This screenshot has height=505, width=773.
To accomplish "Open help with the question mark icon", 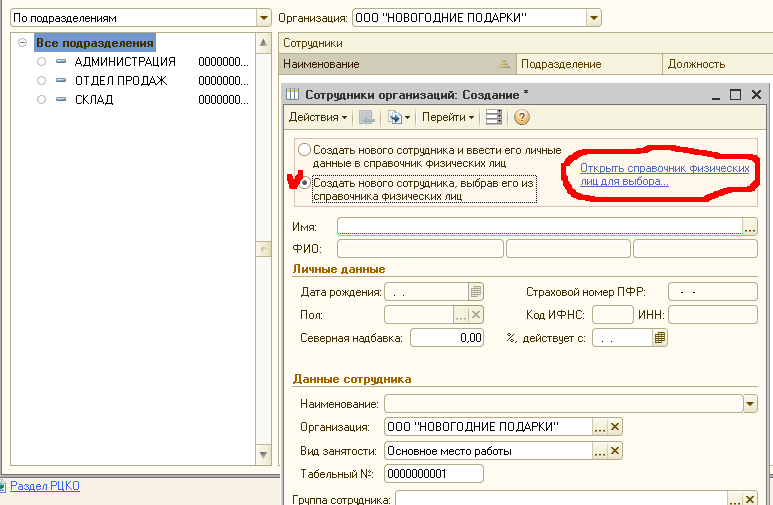I will pyautogui.click(x=521, y=117).
